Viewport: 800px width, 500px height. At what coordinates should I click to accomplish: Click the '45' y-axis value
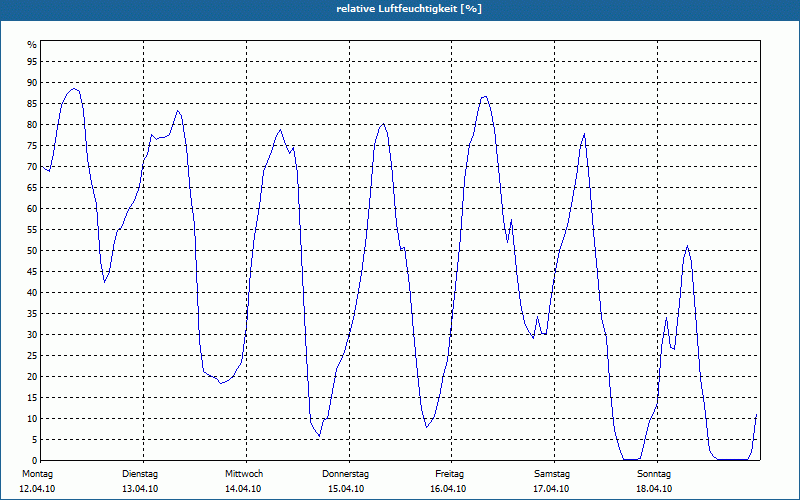pyautogui.click(x=32, y=271)
